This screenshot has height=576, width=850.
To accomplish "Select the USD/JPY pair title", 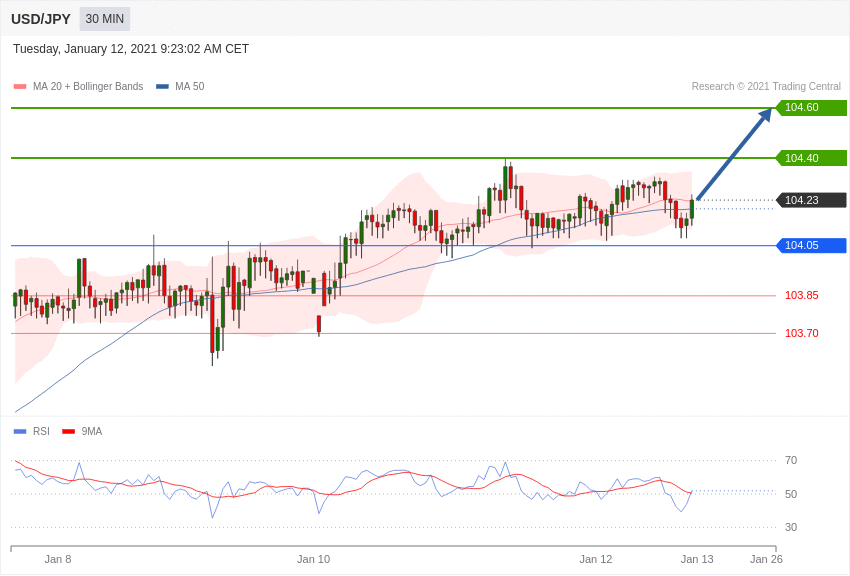I will (41, 19).
